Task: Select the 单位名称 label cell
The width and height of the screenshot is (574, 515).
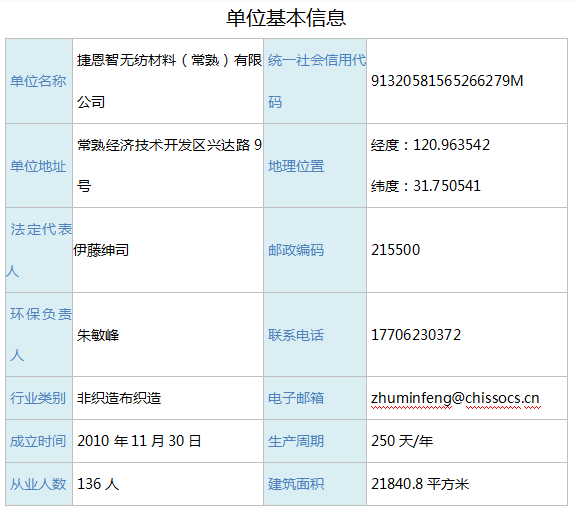Action: (x=38, y=81)
